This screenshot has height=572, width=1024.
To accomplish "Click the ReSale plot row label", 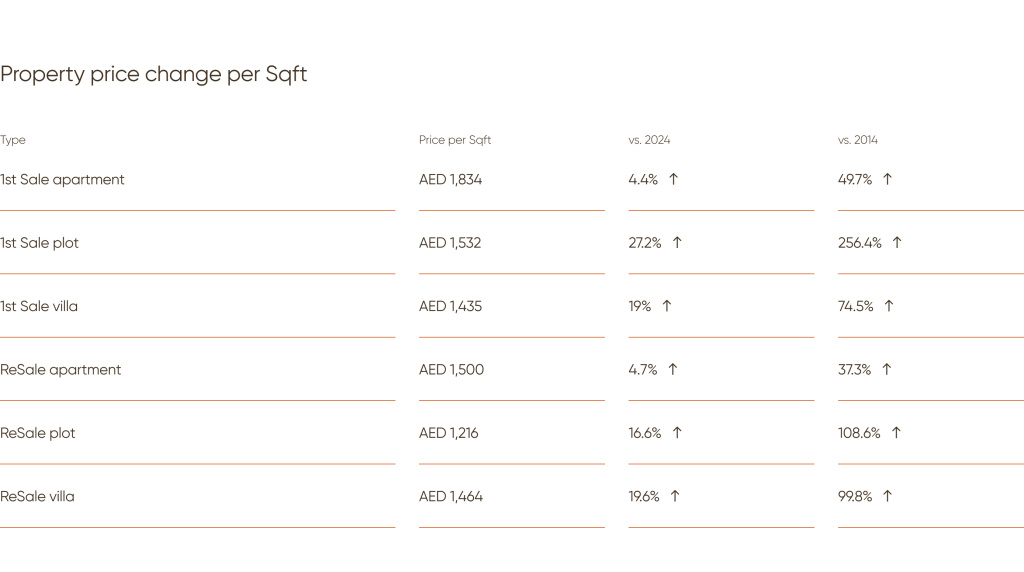I will click(x=38, y=433).
